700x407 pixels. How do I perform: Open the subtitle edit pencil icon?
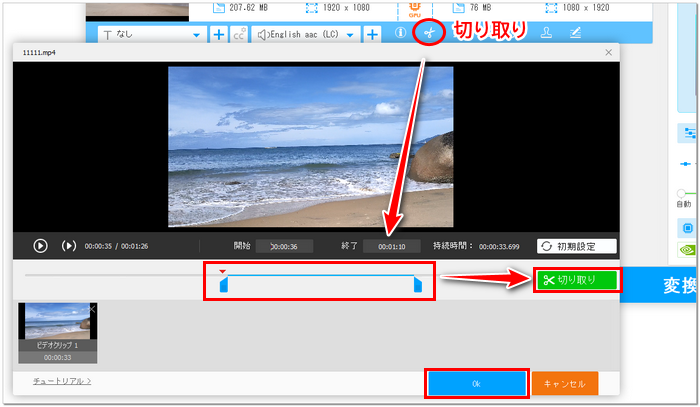tap(575, 33)
